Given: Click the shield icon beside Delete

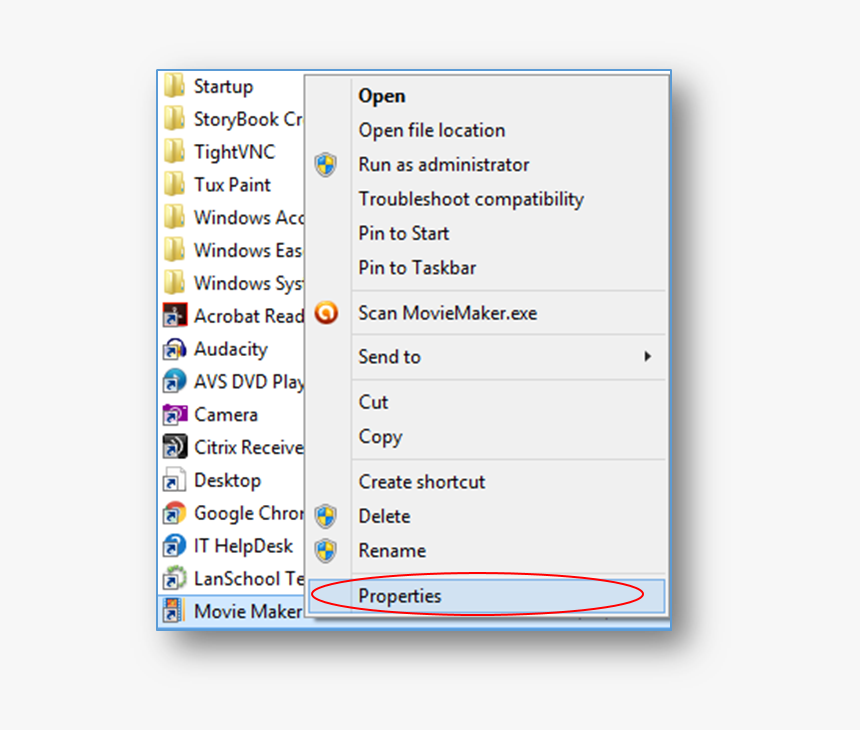Looking at the screenshot, I should tap(326, 516).
